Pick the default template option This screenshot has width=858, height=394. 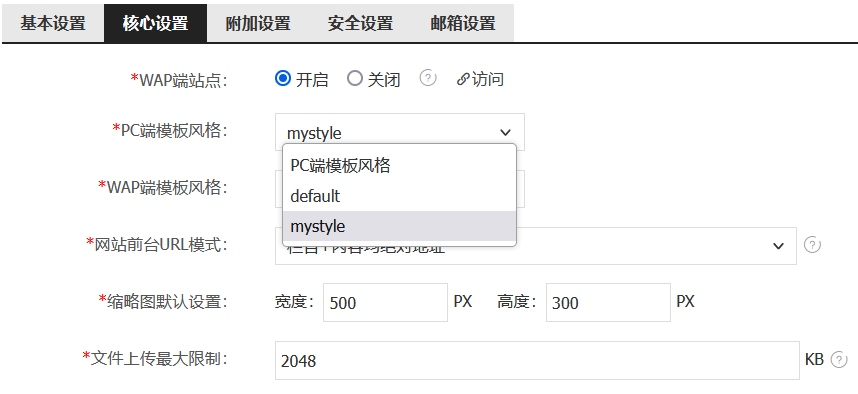pyautogui.click(x=399, y=196)
